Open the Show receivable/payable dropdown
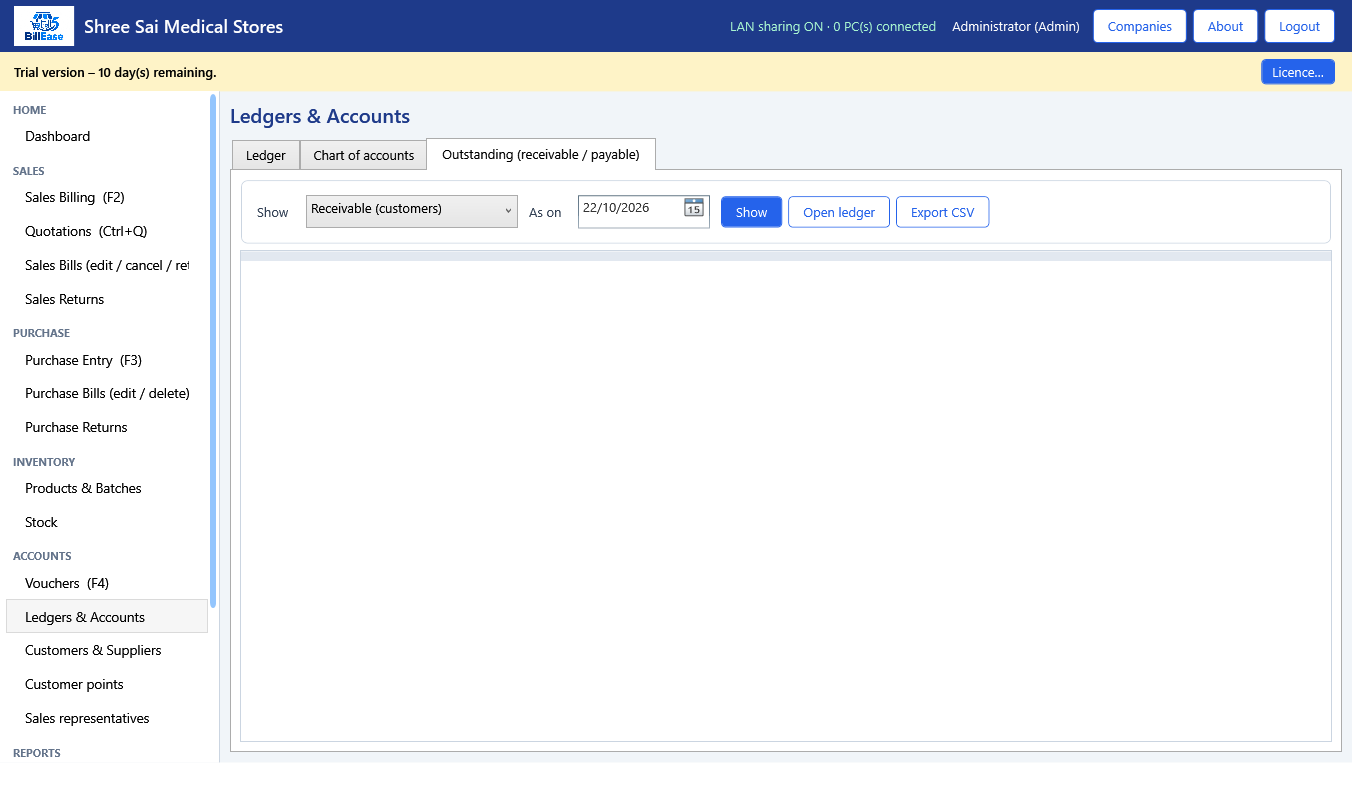 coord(412,211)
